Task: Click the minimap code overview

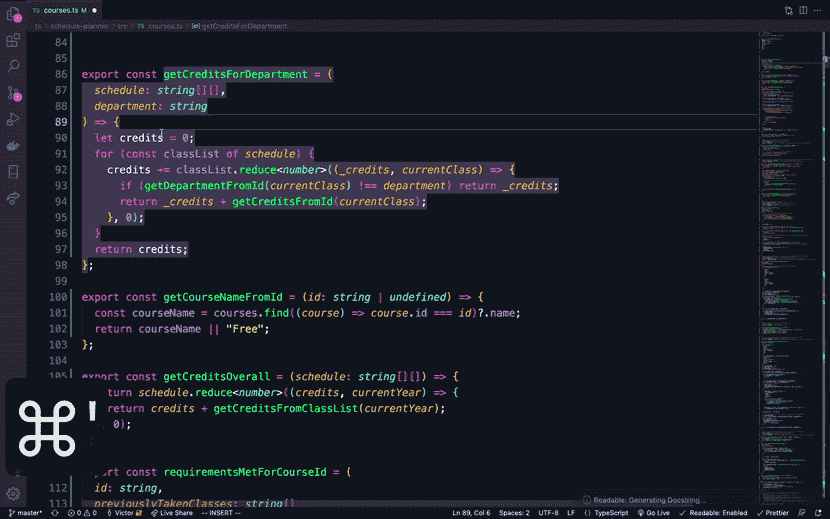Action: [790, 265]
